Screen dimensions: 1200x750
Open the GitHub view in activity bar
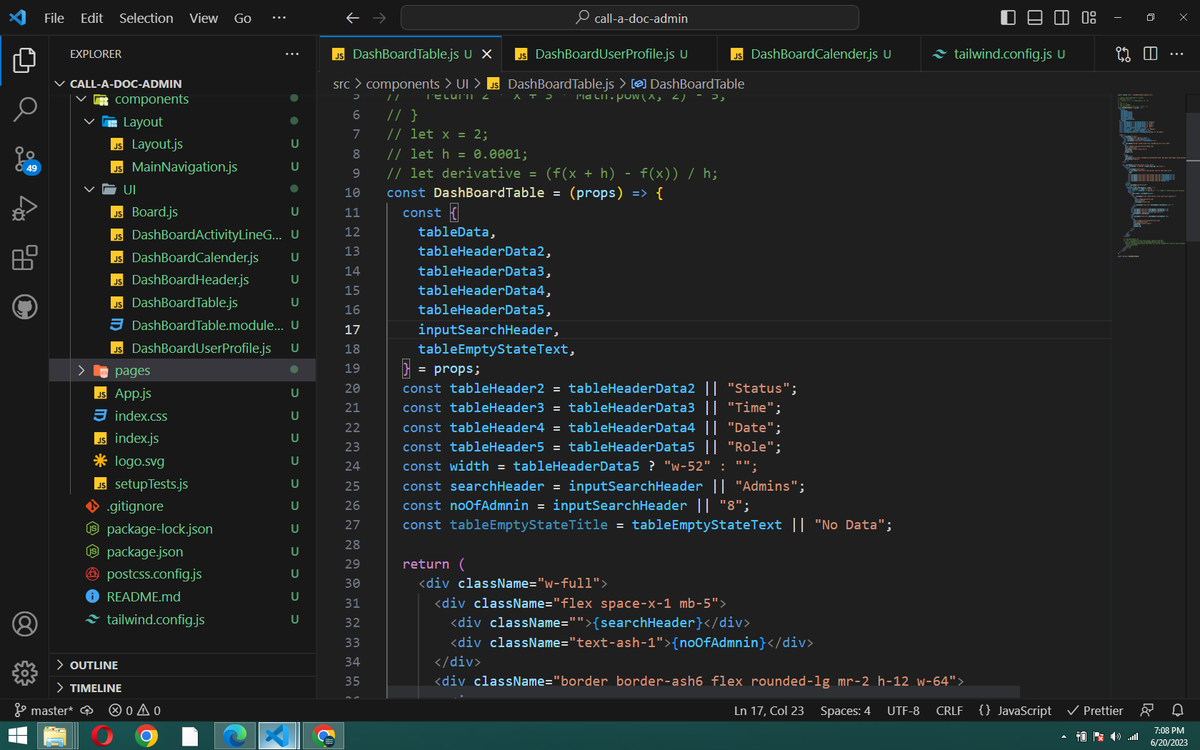[25, 307]
